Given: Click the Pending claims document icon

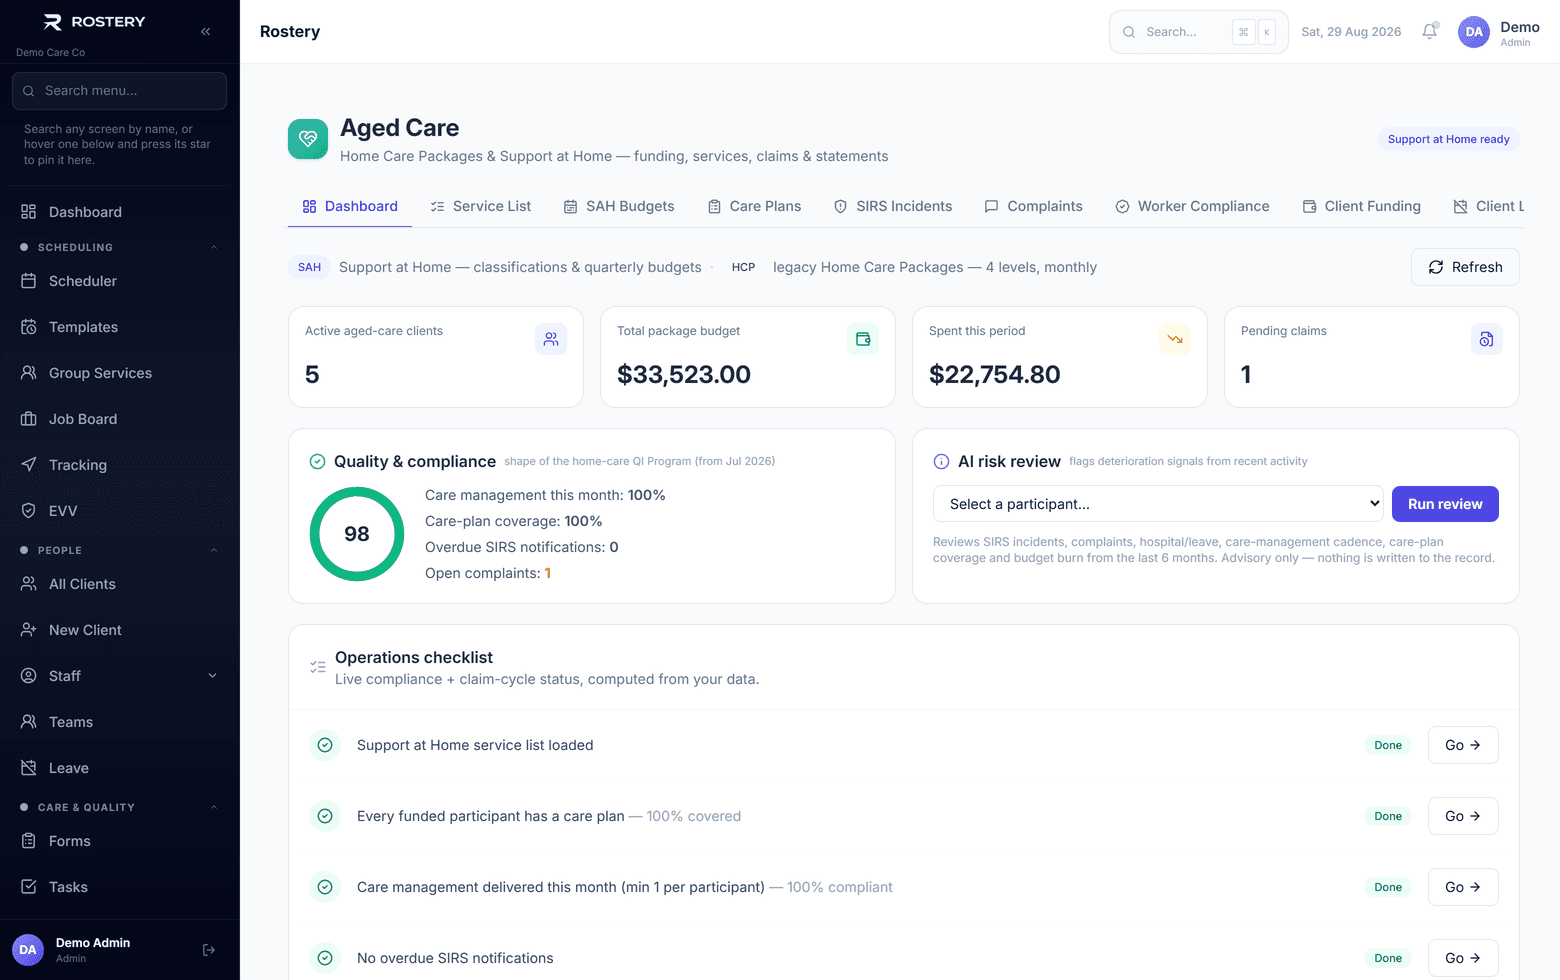Looking at the screenshot, I should click(1487, 339).
